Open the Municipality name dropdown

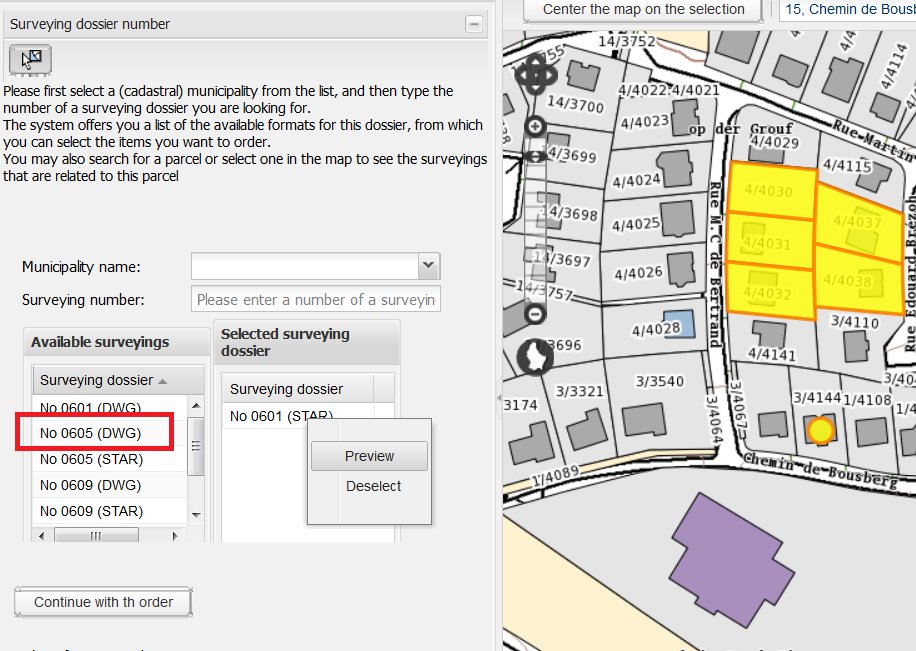(x=428, y=266)
